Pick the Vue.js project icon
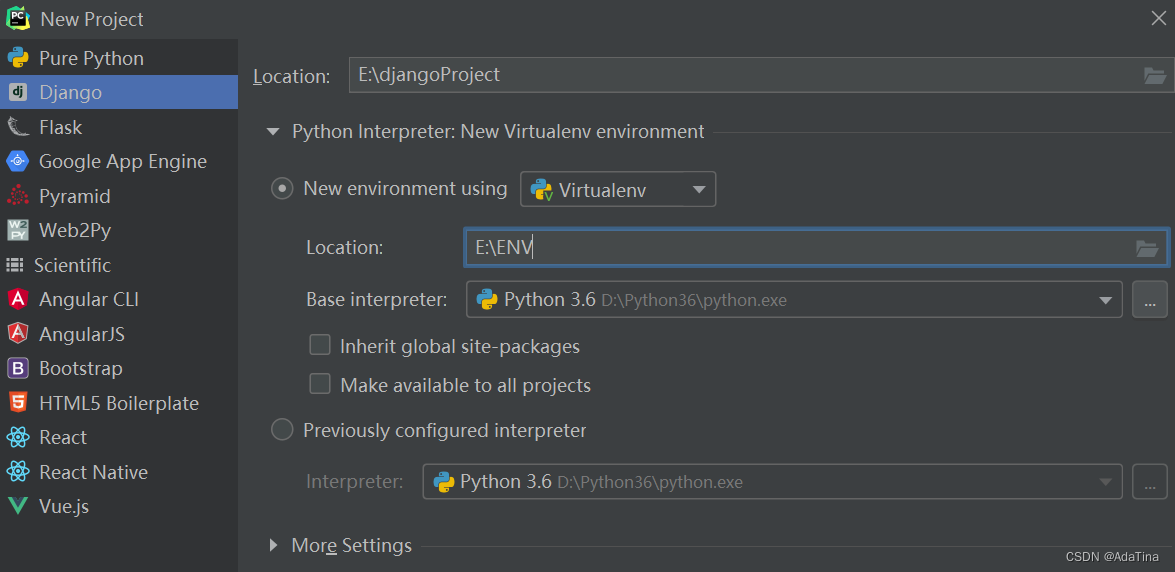Screen dimensions: 1175x572 (x=18, y=506)
